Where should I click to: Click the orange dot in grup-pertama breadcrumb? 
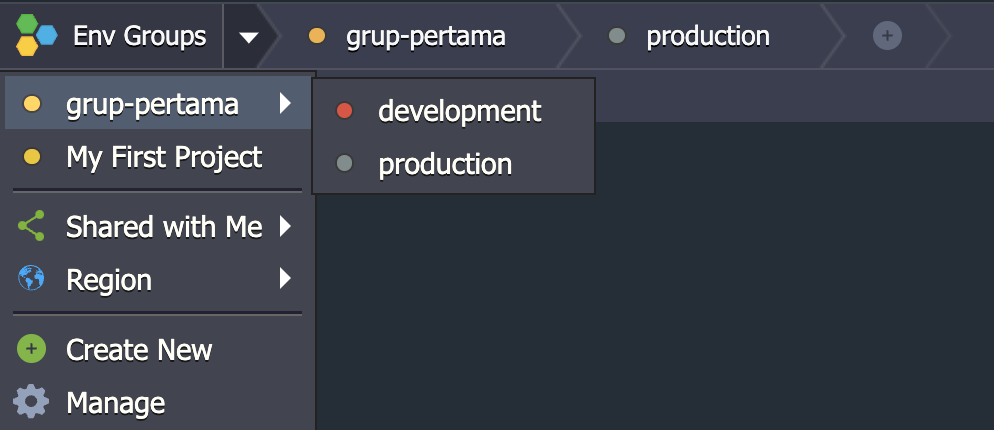click(x=316, y=36)
